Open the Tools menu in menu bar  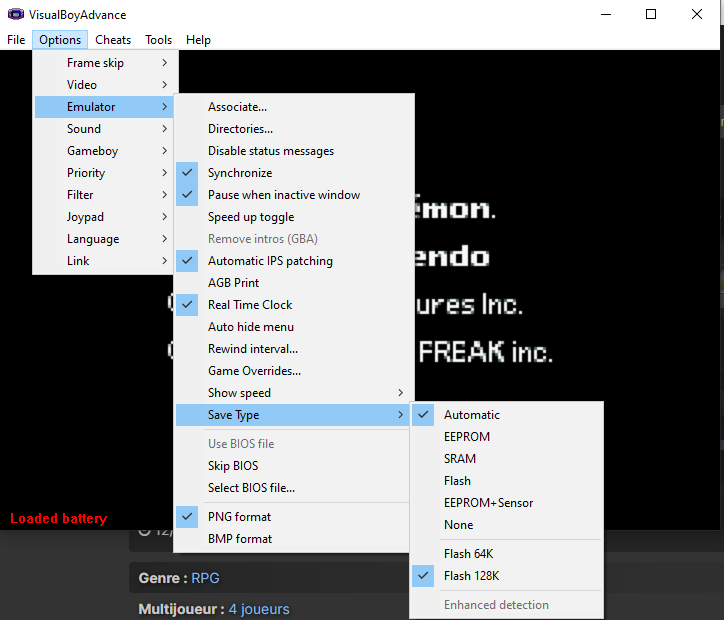click(158, 40)
